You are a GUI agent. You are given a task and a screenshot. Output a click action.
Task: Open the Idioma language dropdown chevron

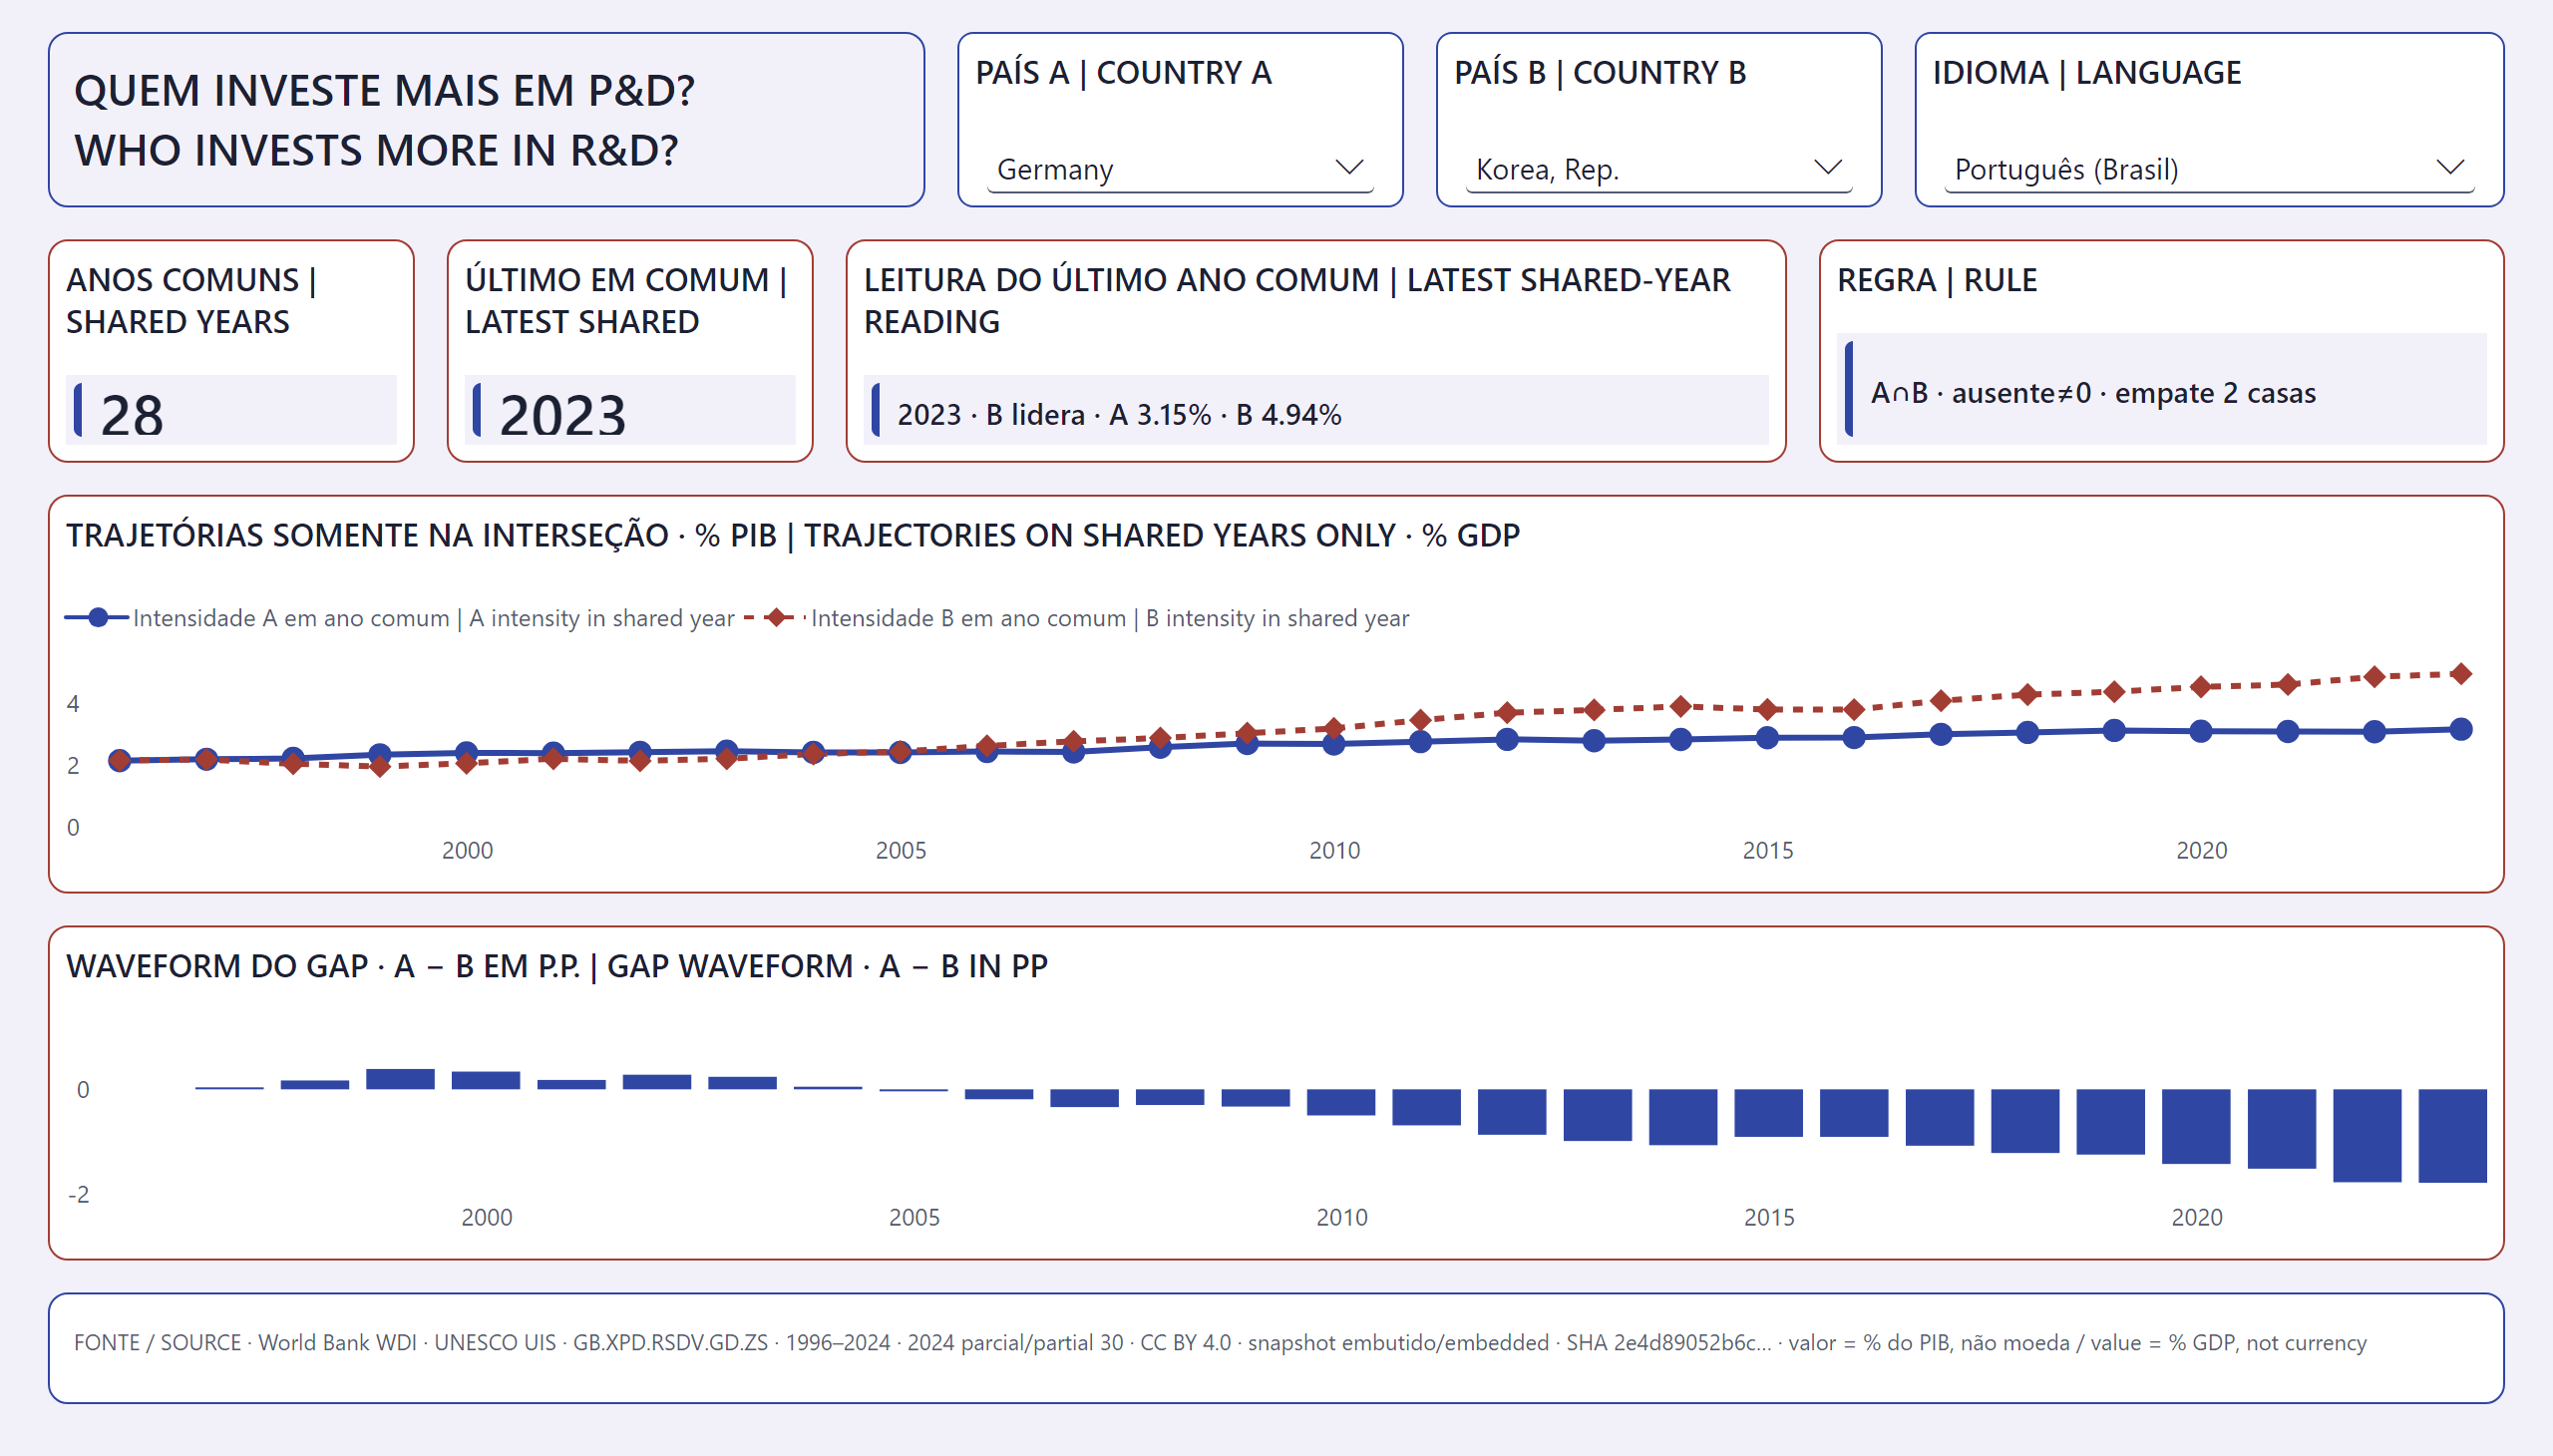[x=2450, y=167]
